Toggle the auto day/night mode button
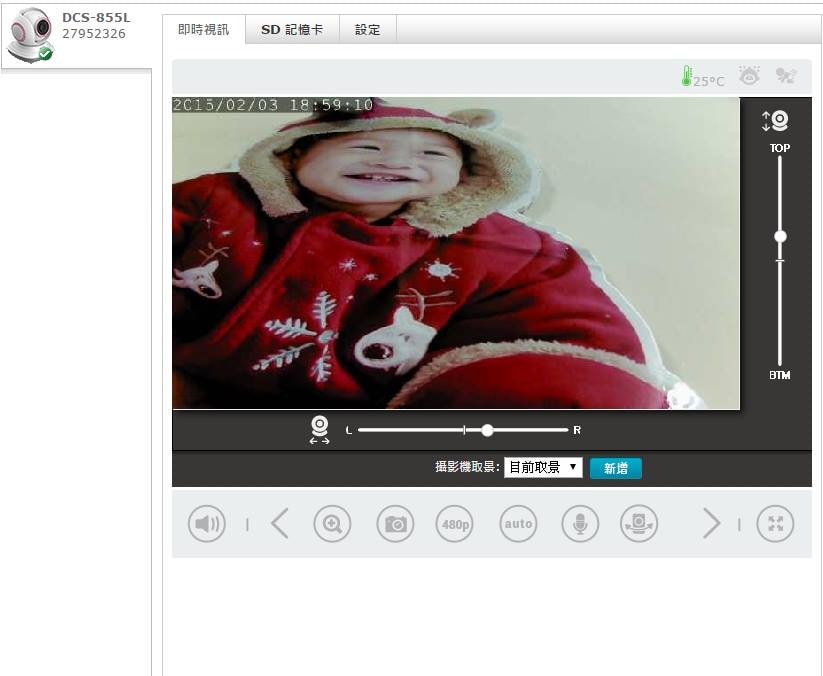Screen dimensions: 823x676 point(518,524)
